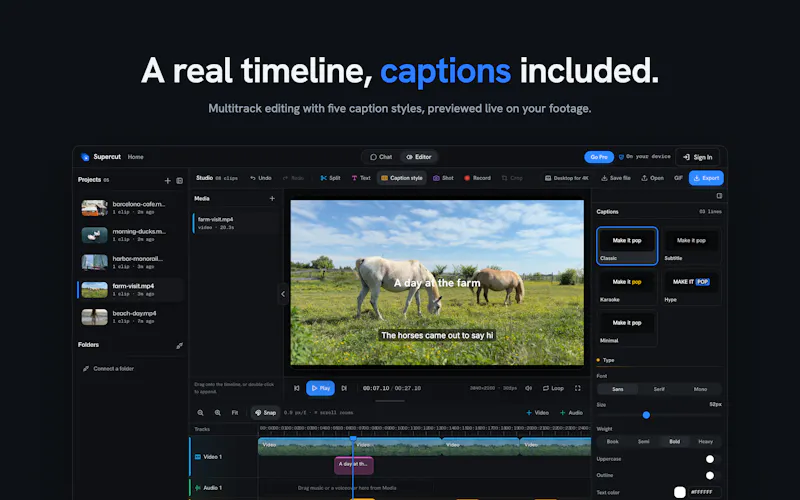Click the Audio 1 track icon
This screenshot has width=800, height=500.
pos(198,488)
